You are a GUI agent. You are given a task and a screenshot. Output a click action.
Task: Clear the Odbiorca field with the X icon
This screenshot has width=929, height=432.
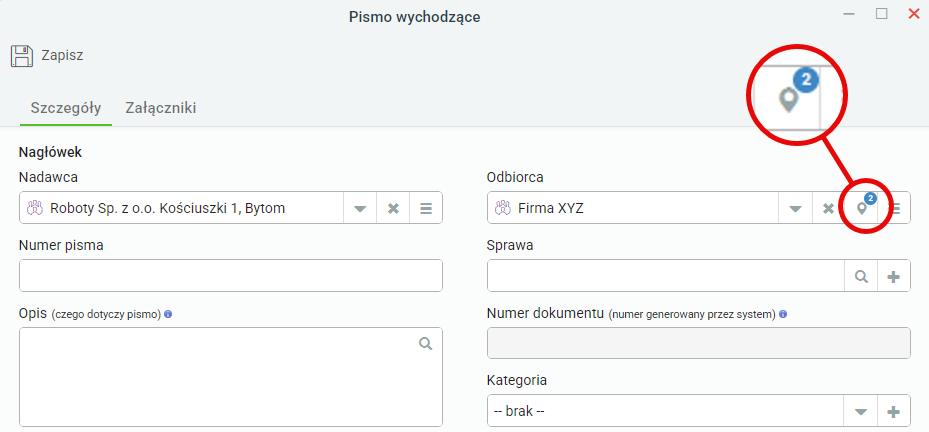click(x=828, y=209)
